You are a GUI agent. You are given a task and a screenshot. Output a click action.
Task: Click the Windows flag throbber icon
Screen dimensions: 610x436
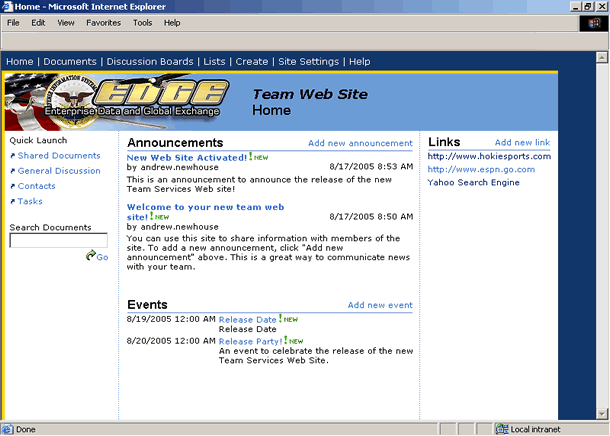click(594, 23)
